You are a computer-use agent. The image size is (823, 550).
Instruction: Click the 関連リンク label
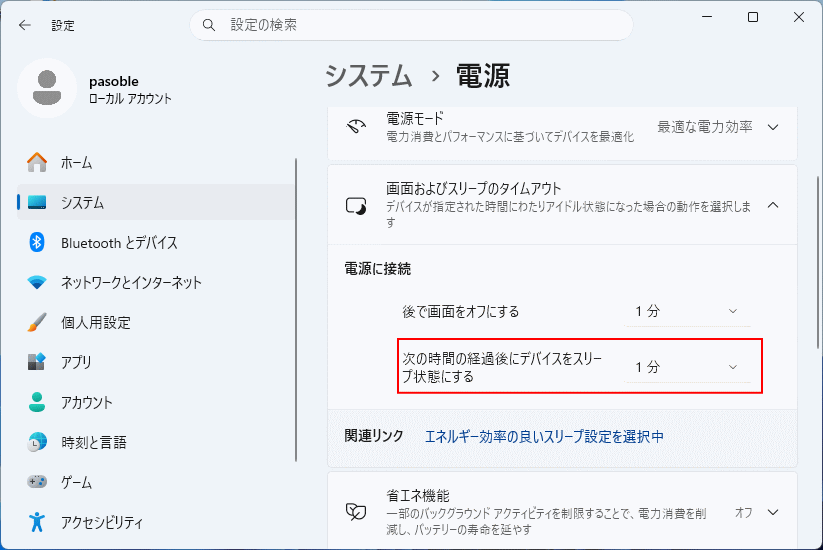click(x=374, y=436)
